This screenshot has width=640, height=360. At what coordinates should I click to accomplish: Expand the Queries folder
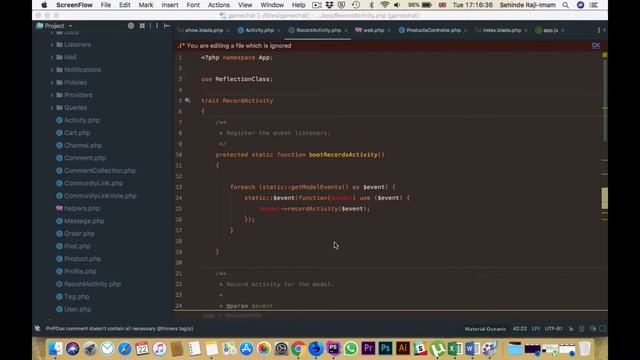coord(52,108)
